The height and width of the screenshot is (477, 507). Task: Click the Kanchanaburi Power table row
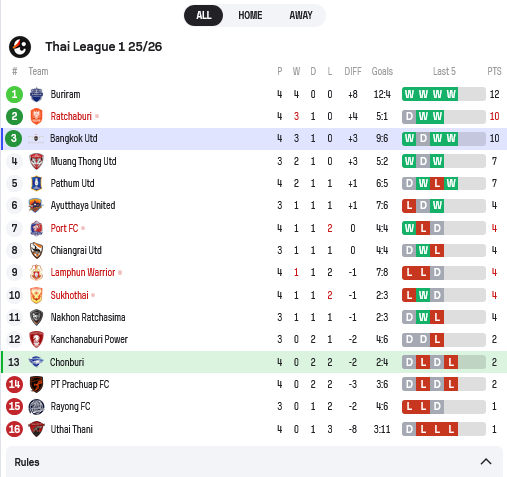click(x=254, y=340)
